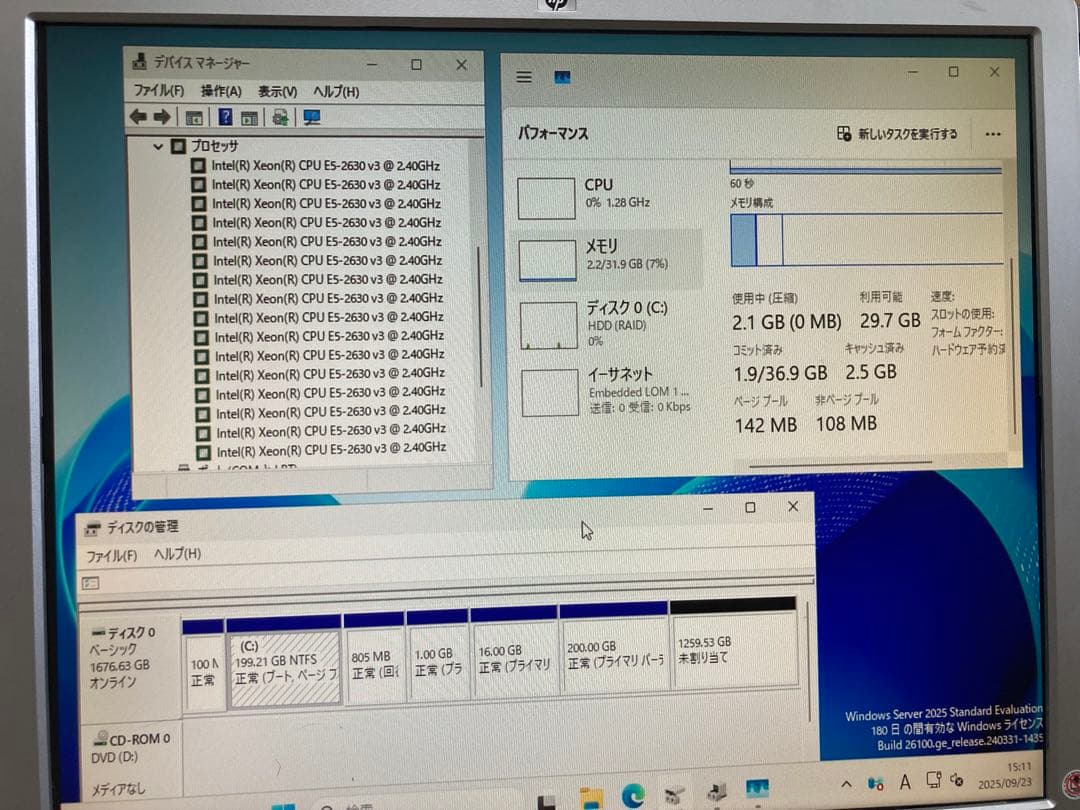This screenshot has height=810, width=1080.
Task: Click the Task Manager right-side vertical scrollbar
Action: point(1012,346)
